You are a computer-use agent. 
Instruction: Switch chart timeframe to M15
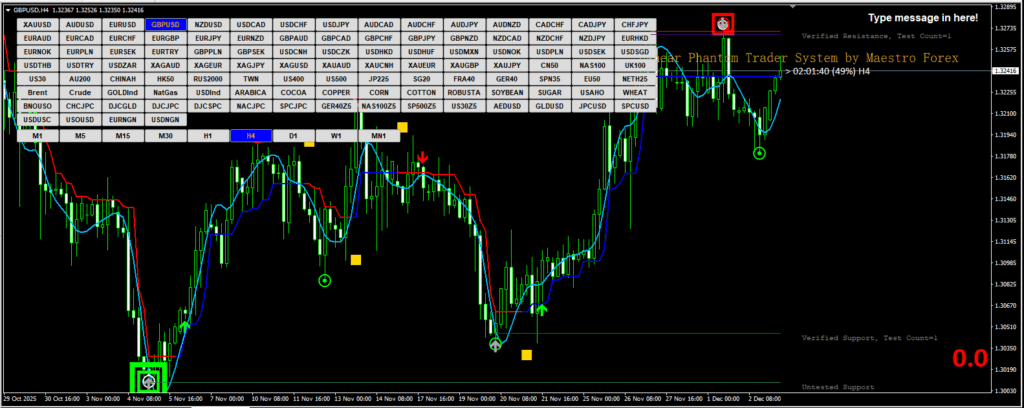click(x=123, y=135)
